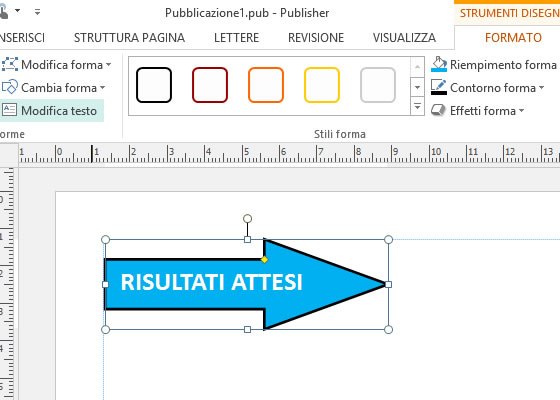Open the LETTERE tab
560x400 pixels.
point(236,38)
